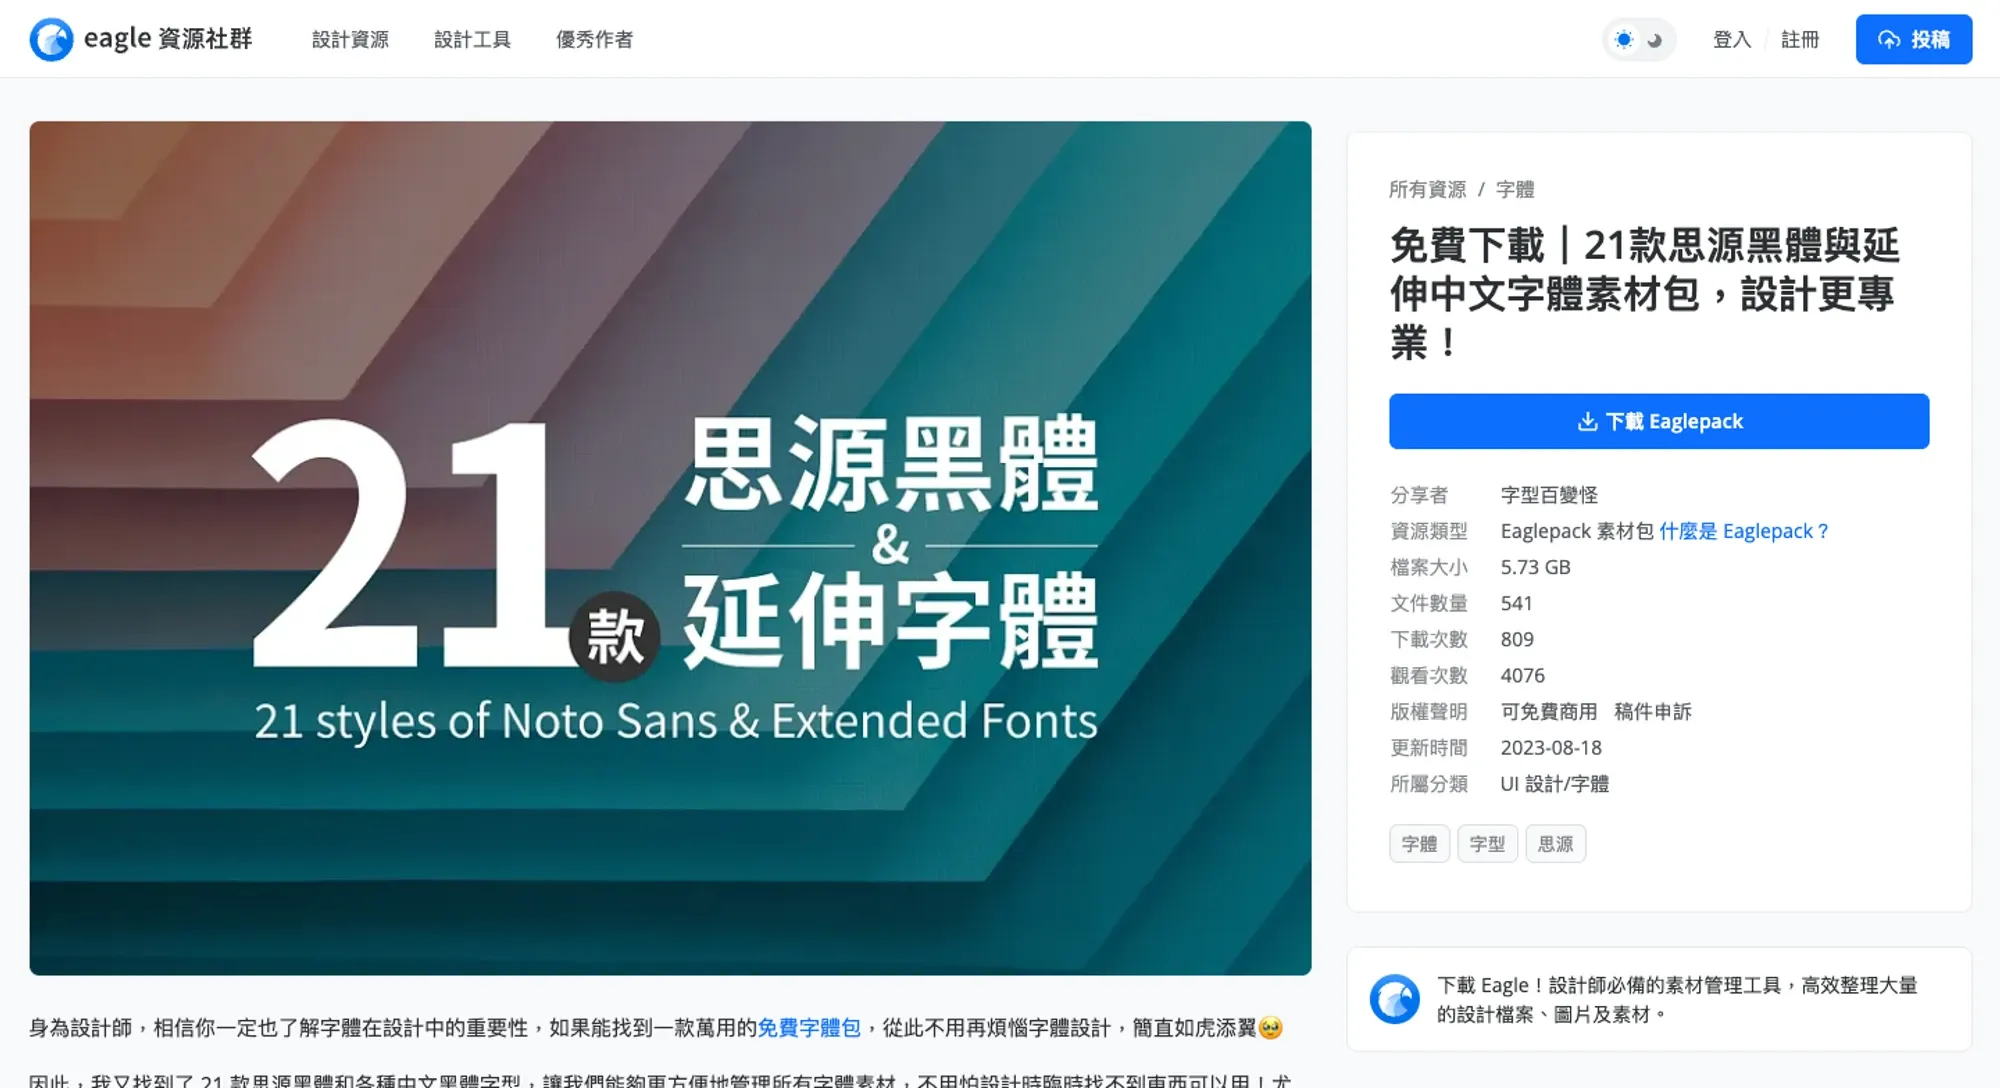This screenshot has width=2000, height=1088.
Task: Switch to light mode via the sun icon
Action: coord(1624,40)
